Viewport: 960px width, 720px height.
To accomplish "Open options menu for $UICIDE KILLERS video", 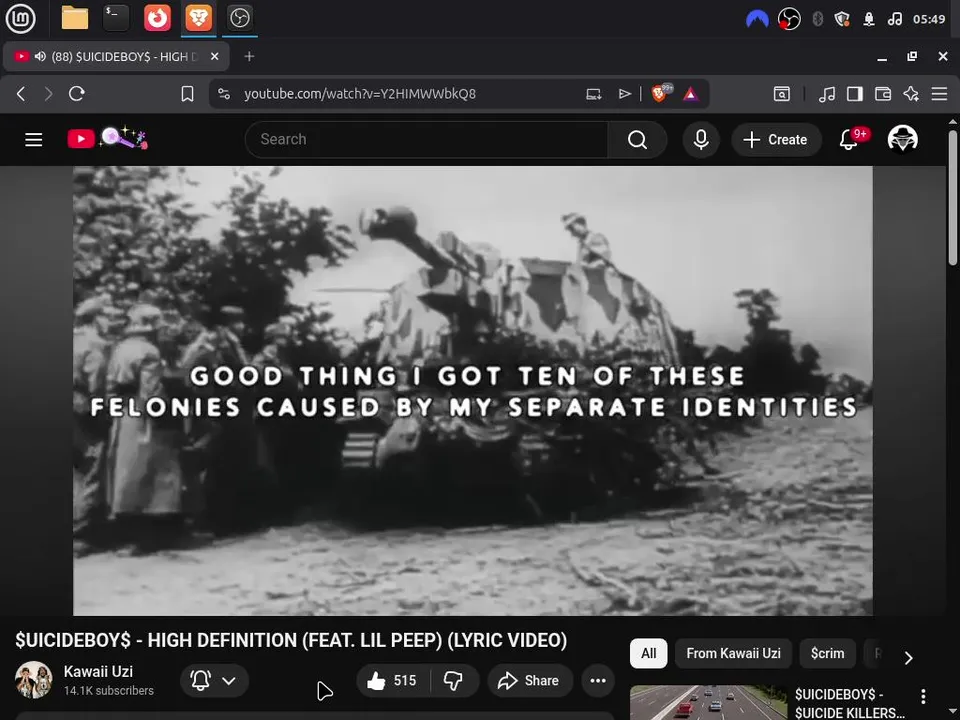I will coord(923,696).
